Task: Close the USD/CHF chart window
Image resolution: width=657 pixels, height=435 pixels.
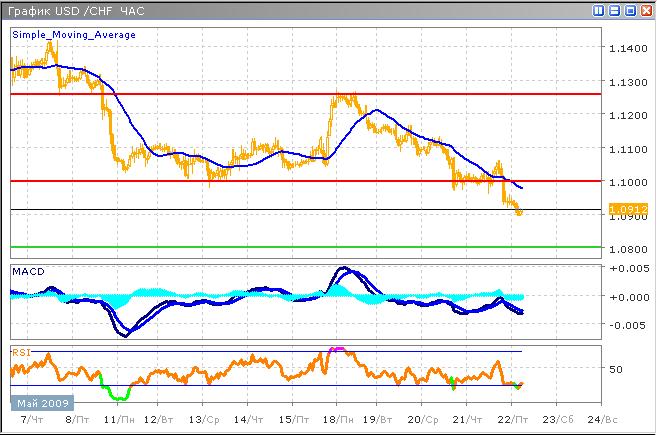Action: pos(644,11)
